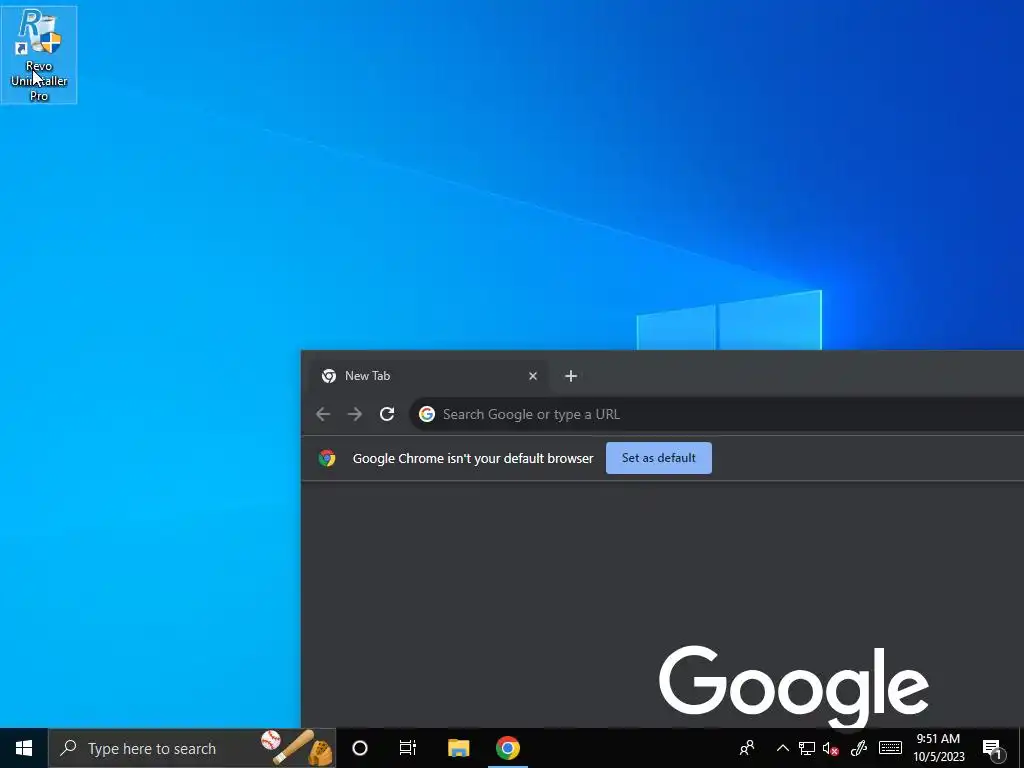Open the clock showing 9:51 AM
This screenshot has width=1024, height=768.
coord(938,748)
